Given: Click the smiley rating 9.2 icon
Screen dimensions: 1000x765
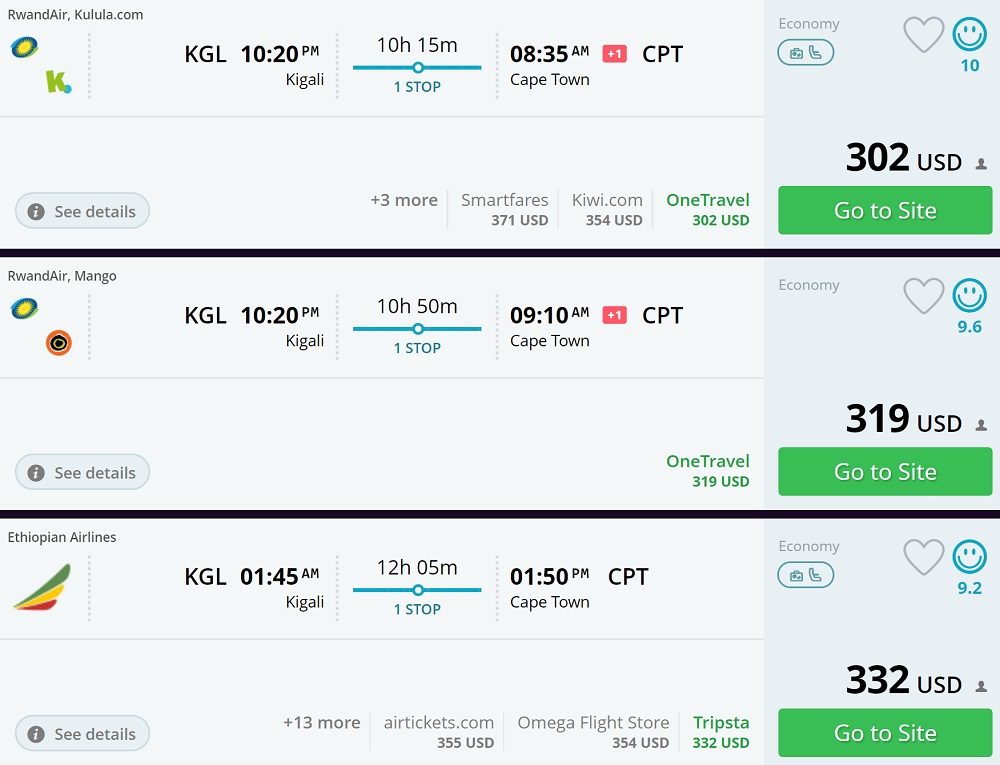Looking at the screenshot, I should coord(969,557).
